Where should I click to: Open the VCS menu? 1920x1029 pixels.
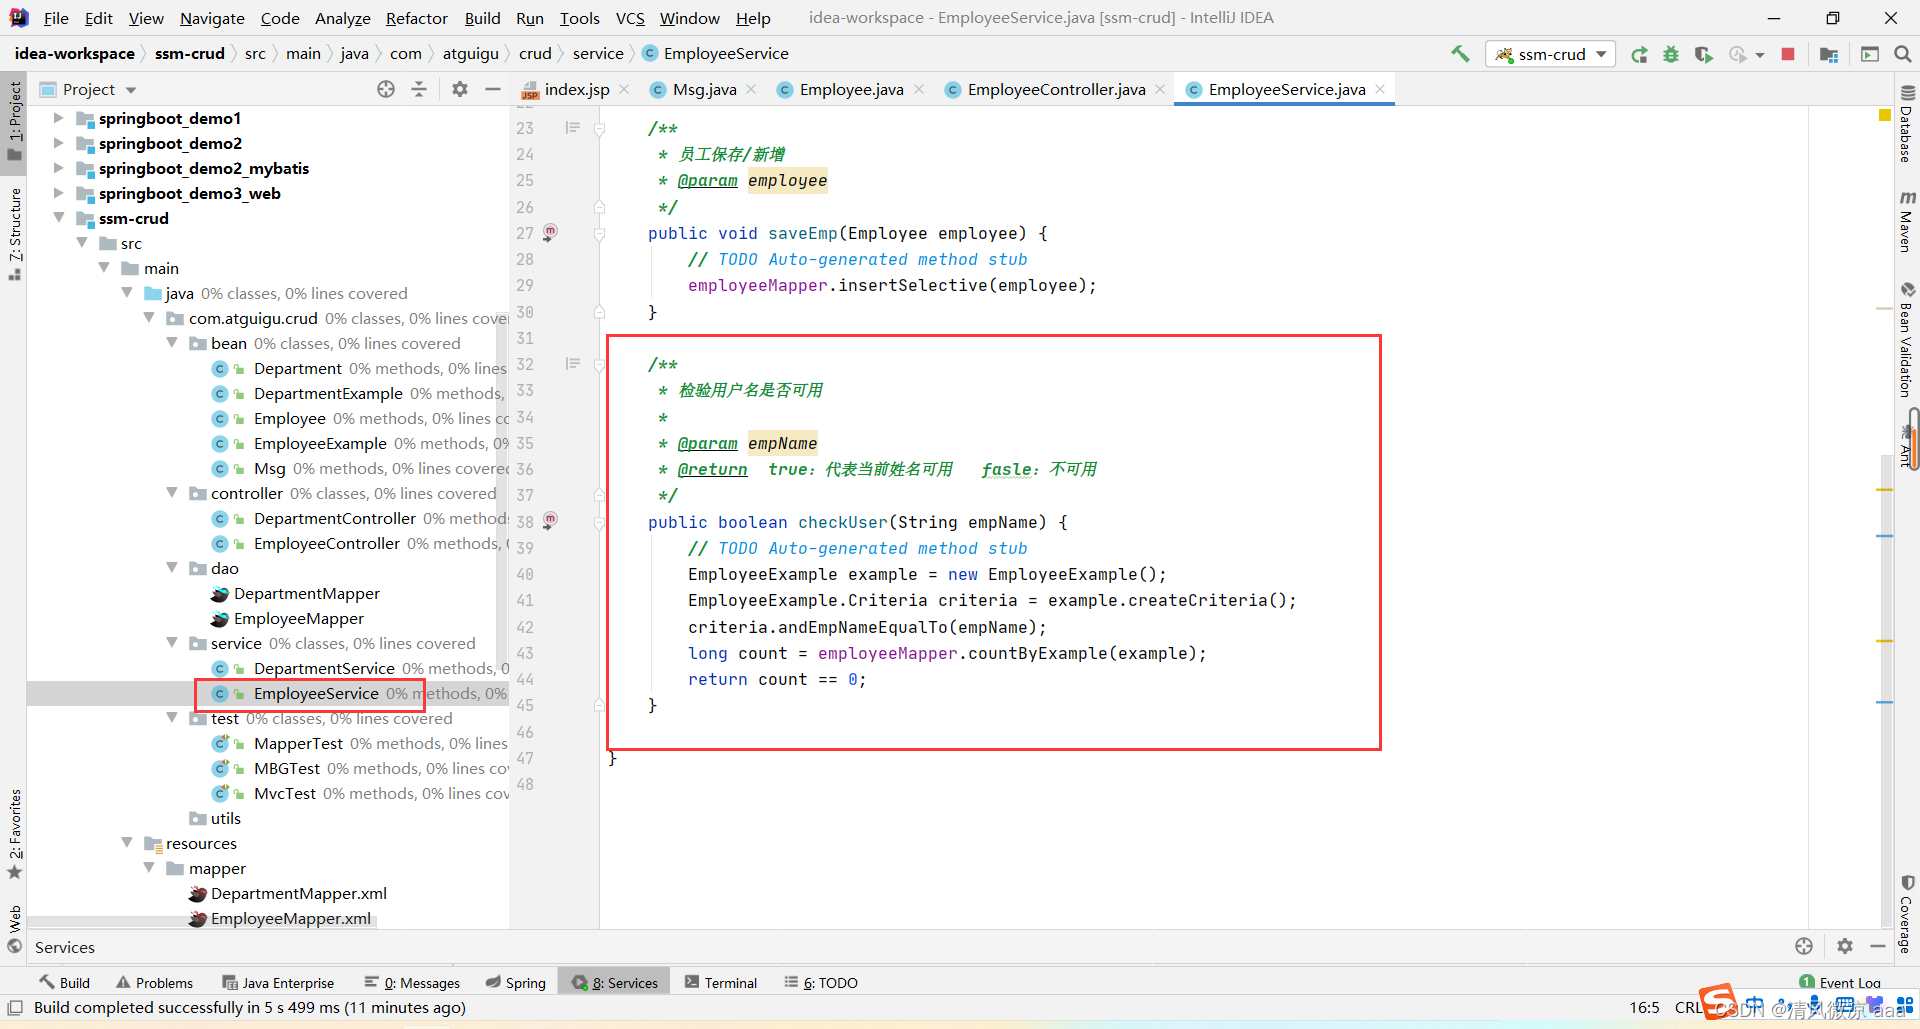click(x=630, y=18)
